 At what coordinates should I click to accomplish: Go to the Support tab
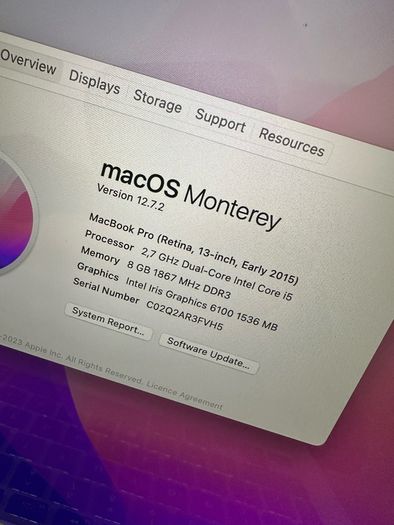221,121
